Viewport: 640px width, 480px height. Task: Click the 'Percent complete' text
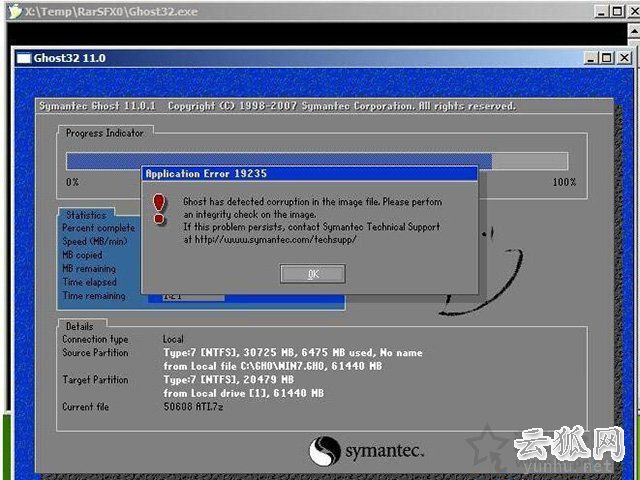[x=98, y=228]
